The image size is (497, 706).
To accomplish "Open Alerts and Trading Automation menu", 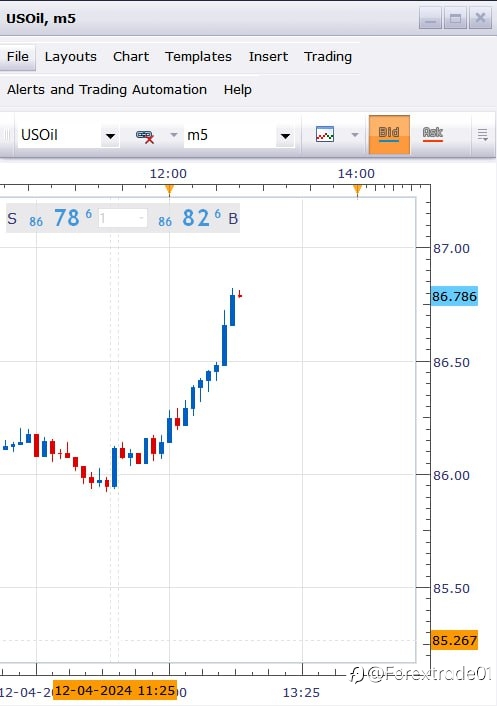I will tap(107, 90).
